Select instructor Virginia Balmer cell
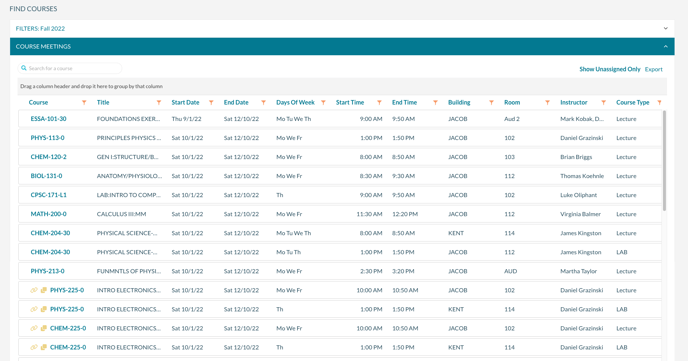 click(580, 214)
